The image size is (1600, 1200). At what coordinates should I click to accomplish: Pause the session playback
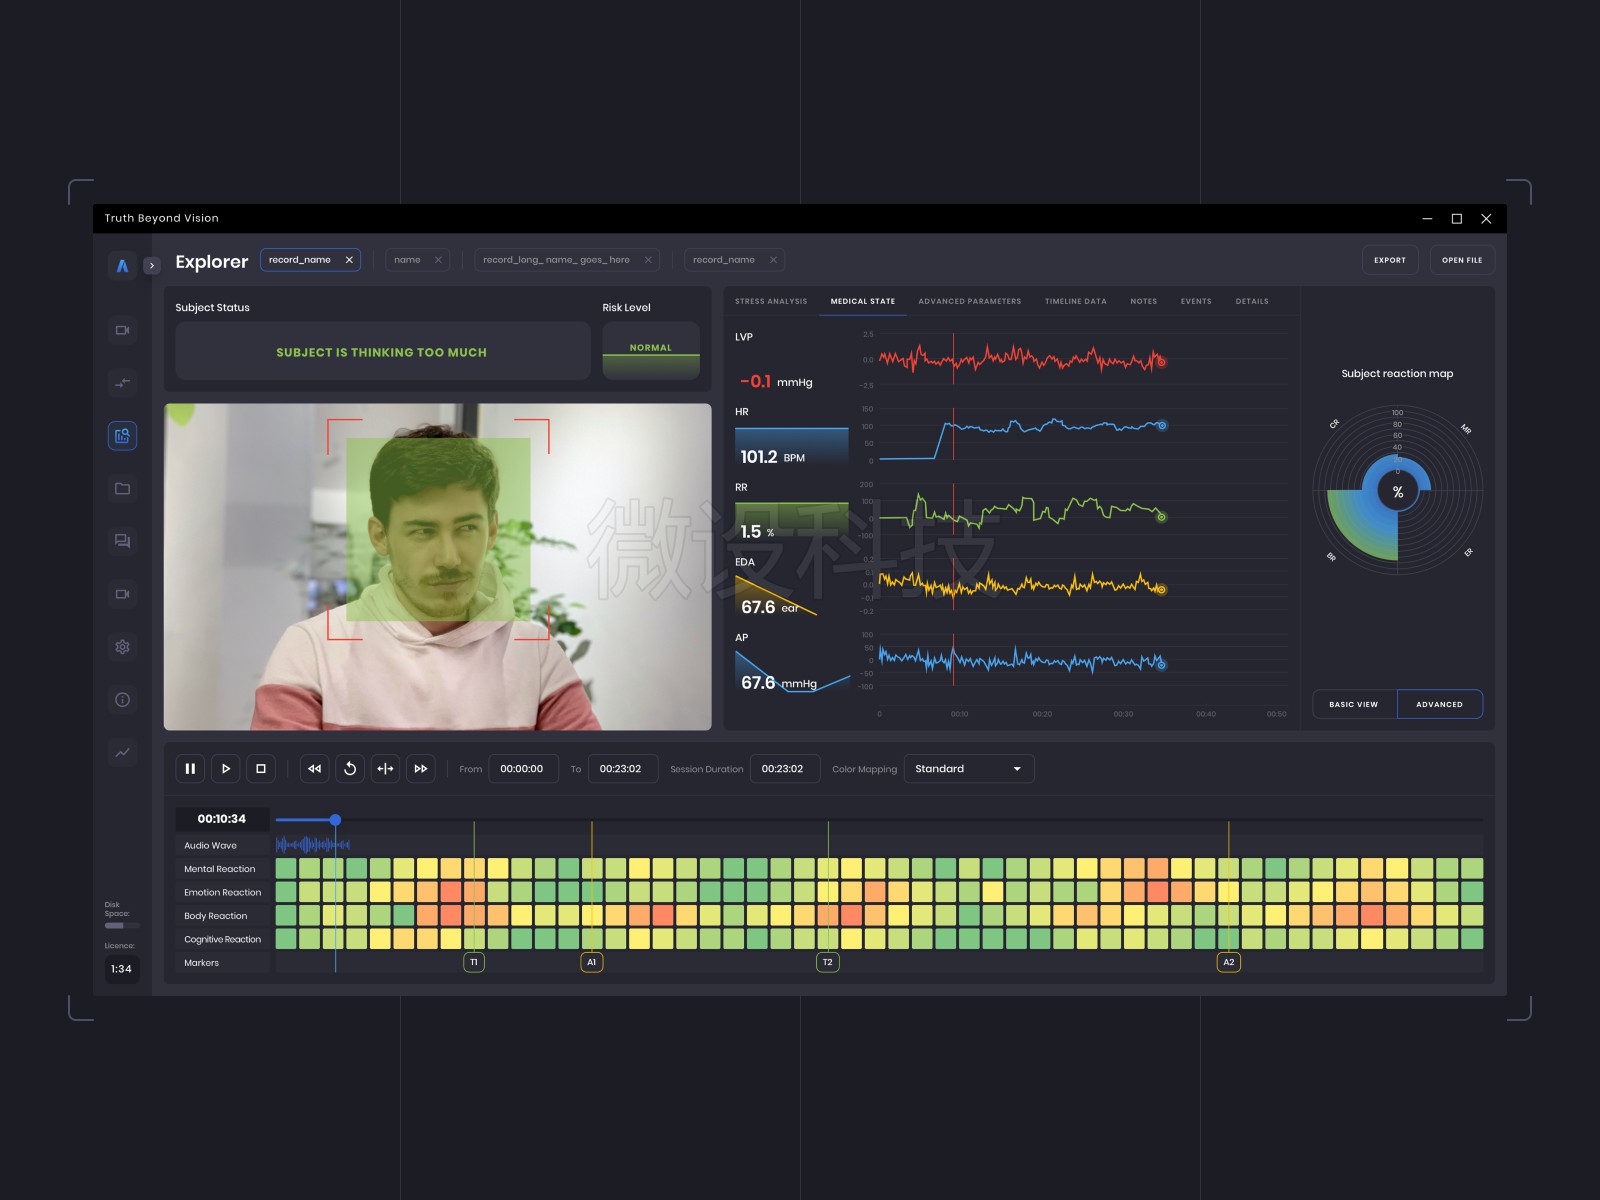coord(190,769)
